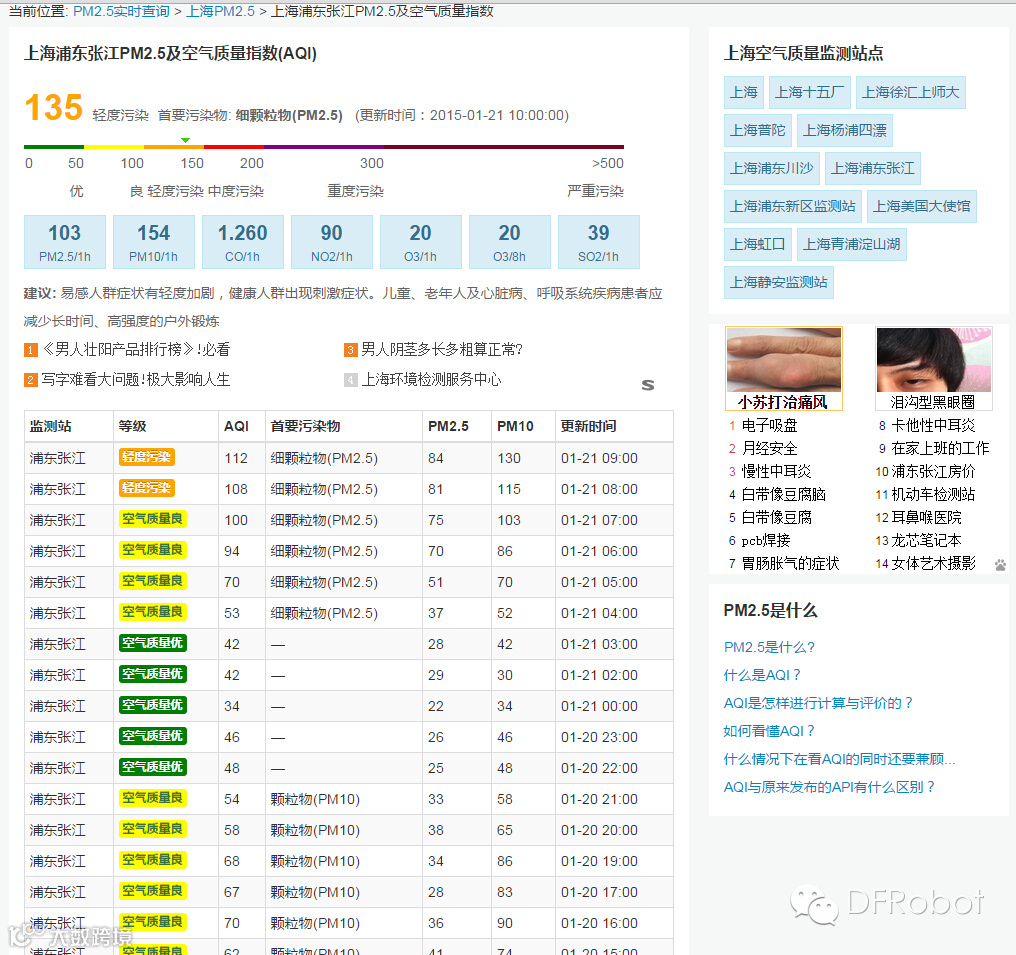The height and width of the screenshot is (955, 1016).
Task: Open the 耳鼻喉医院 sidebar link
Action: [926, 518]
